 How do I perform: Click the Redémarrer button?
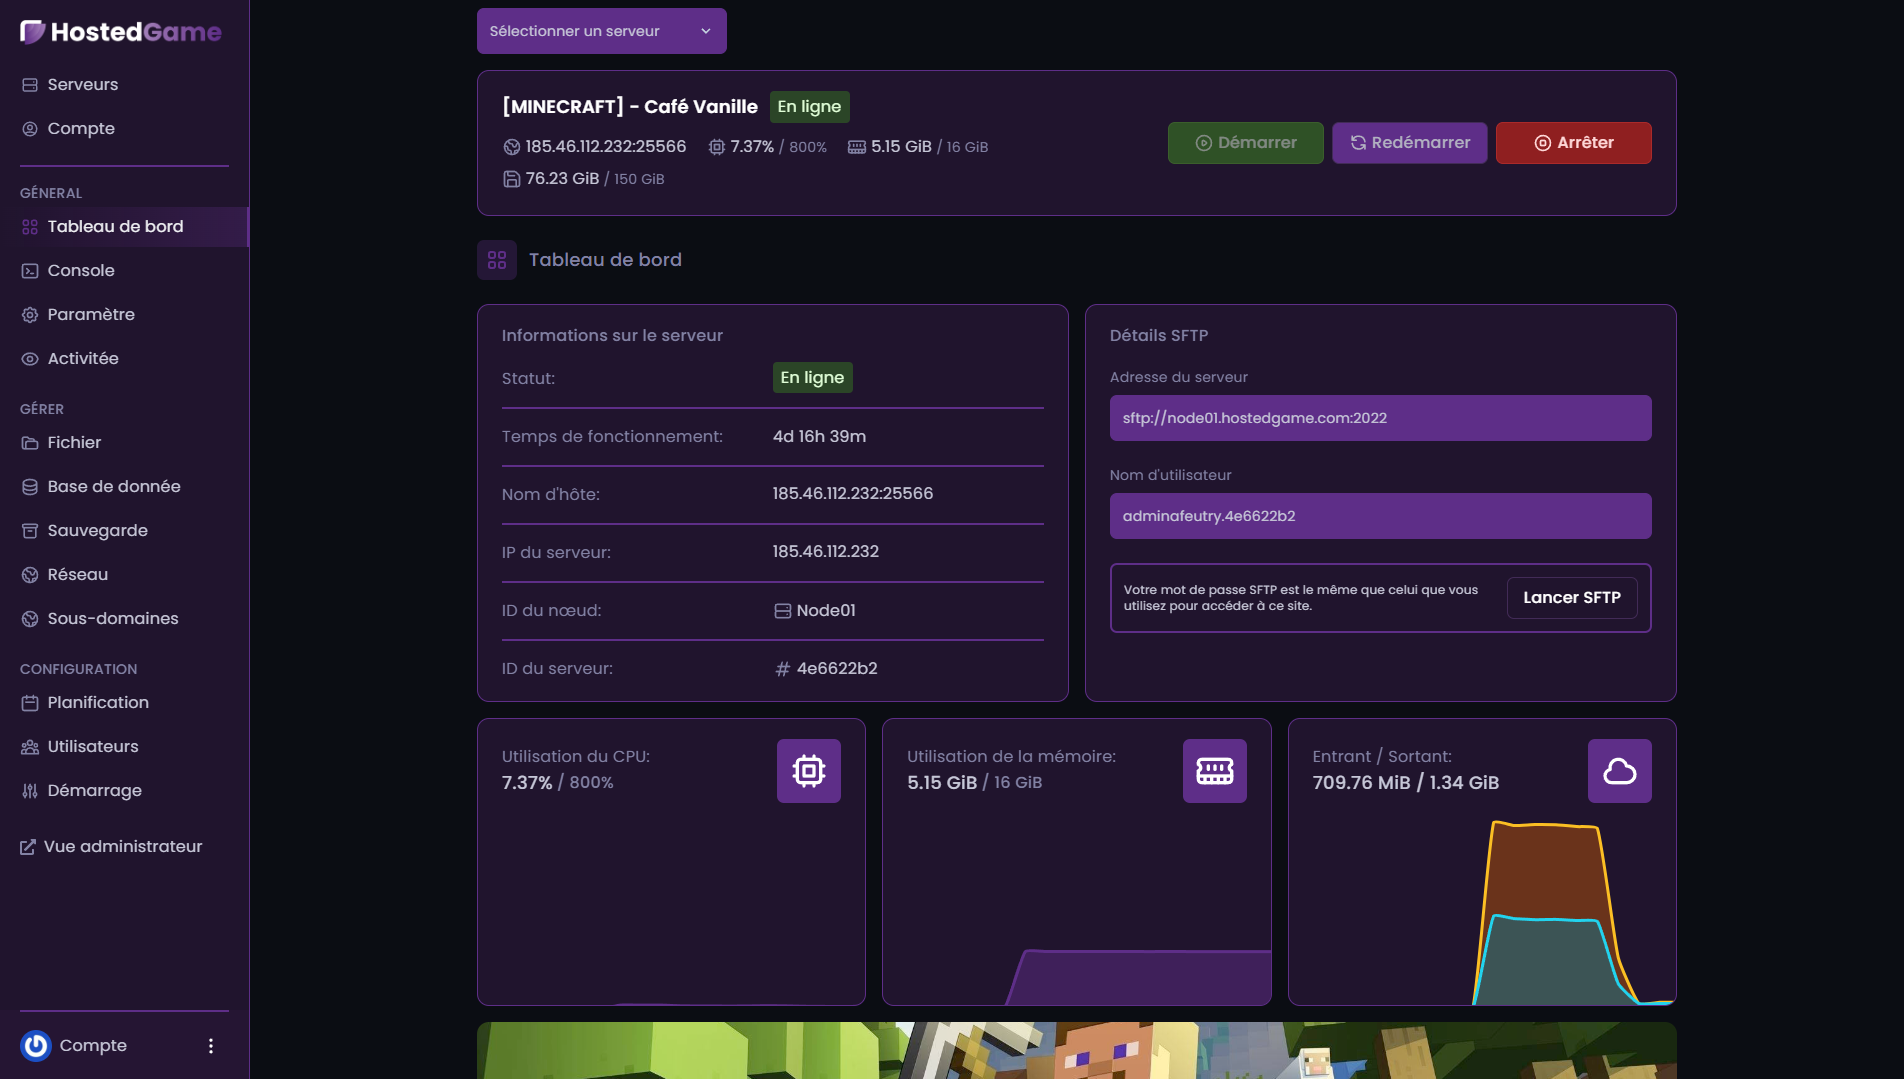pos(1409,143)
